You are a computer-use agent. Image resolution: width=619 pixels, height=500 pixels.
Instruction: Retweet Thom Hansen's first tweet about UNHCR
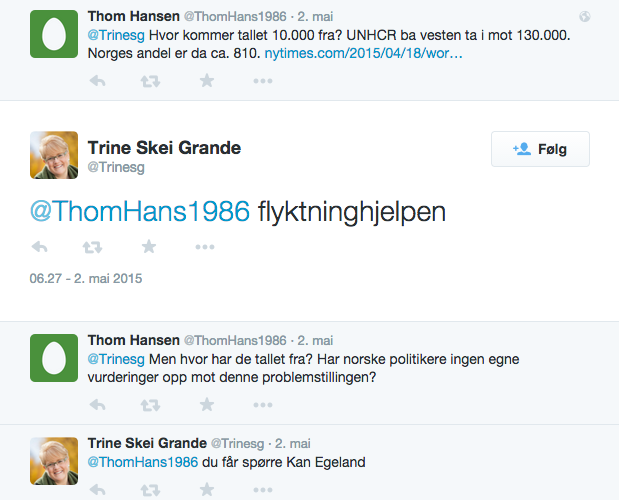click(151, 81)
